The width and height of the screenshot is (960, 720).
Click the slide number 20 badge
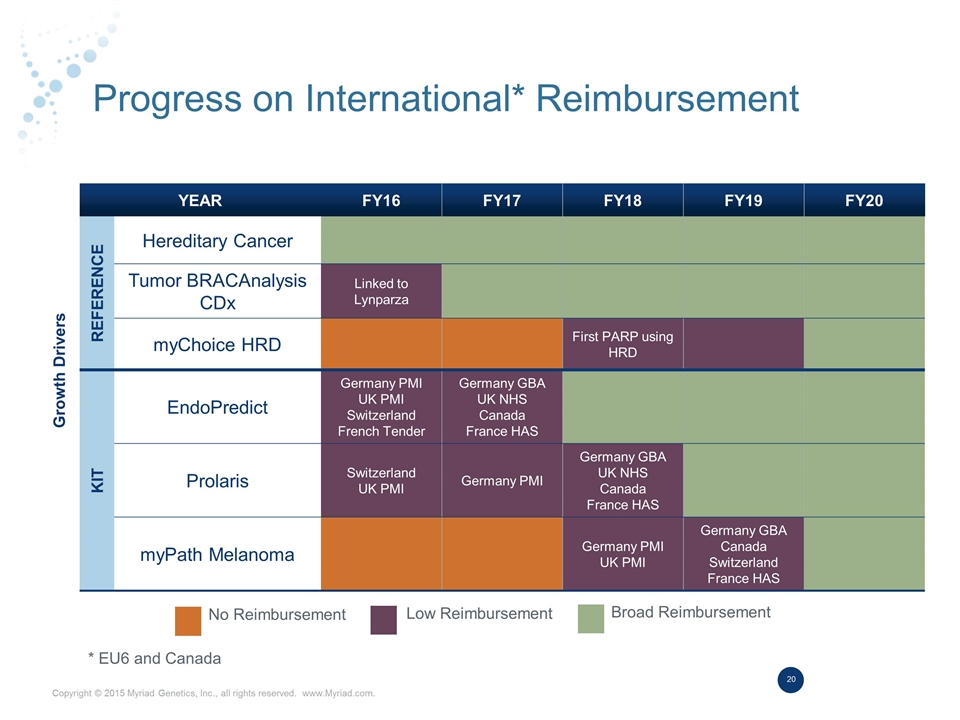pyautogui.click(x=790, y=680)
